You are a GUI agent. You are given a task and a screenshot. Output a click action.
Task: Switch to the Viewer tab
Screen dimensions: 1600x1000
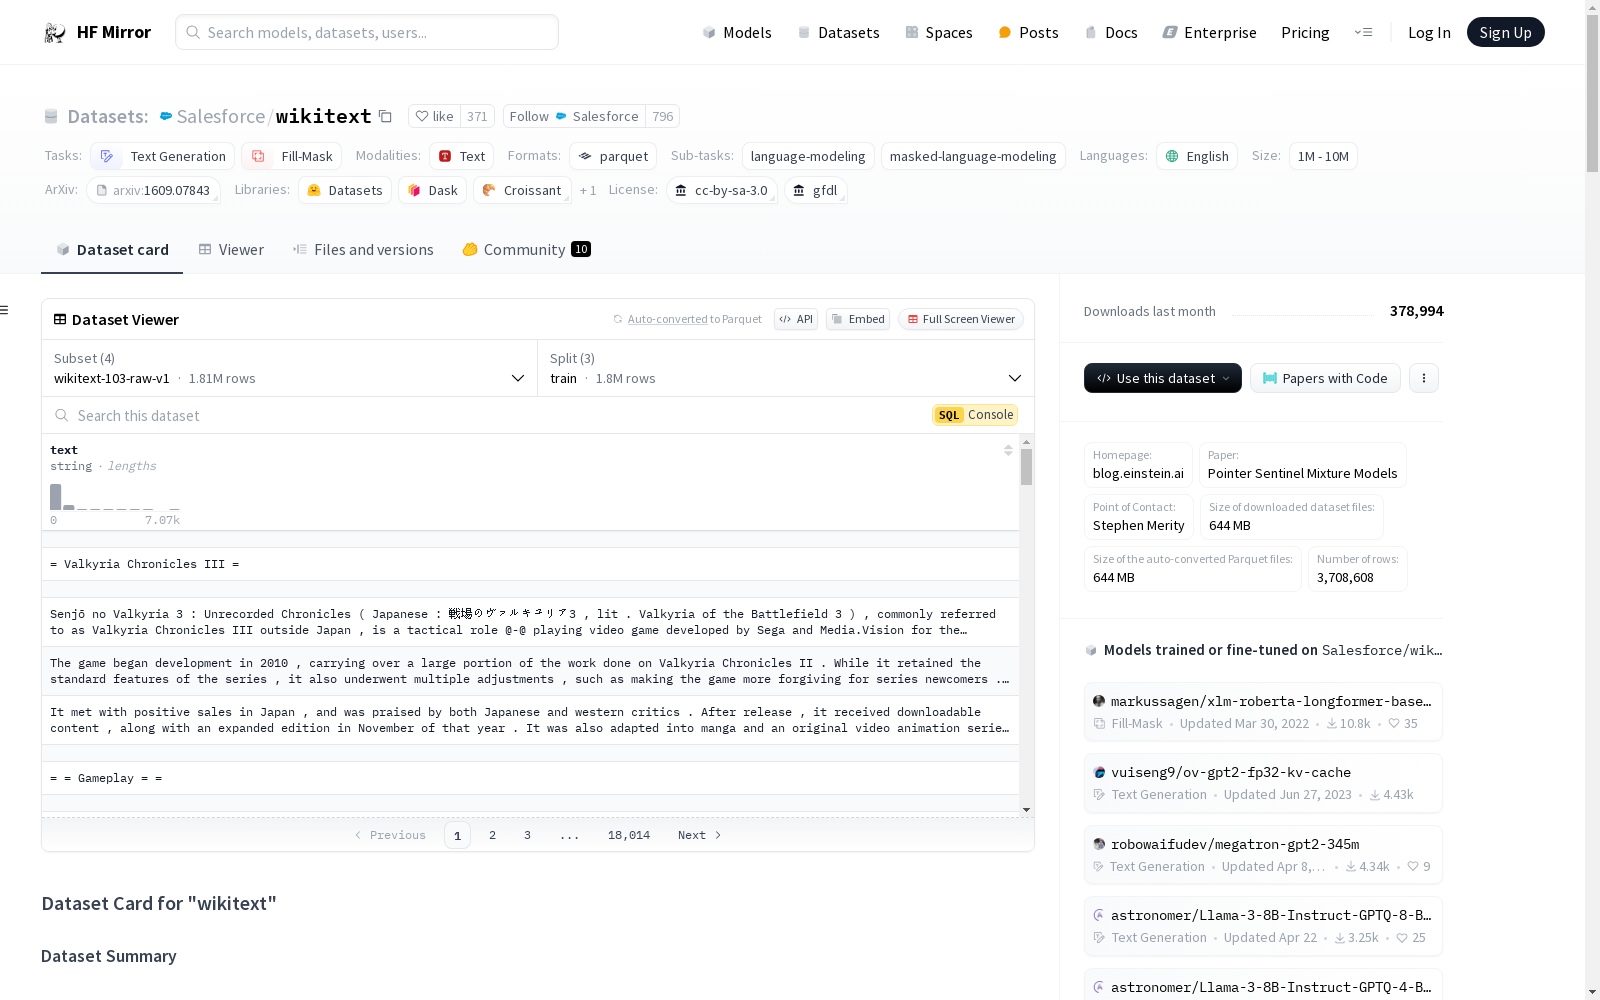pos(231,250)
